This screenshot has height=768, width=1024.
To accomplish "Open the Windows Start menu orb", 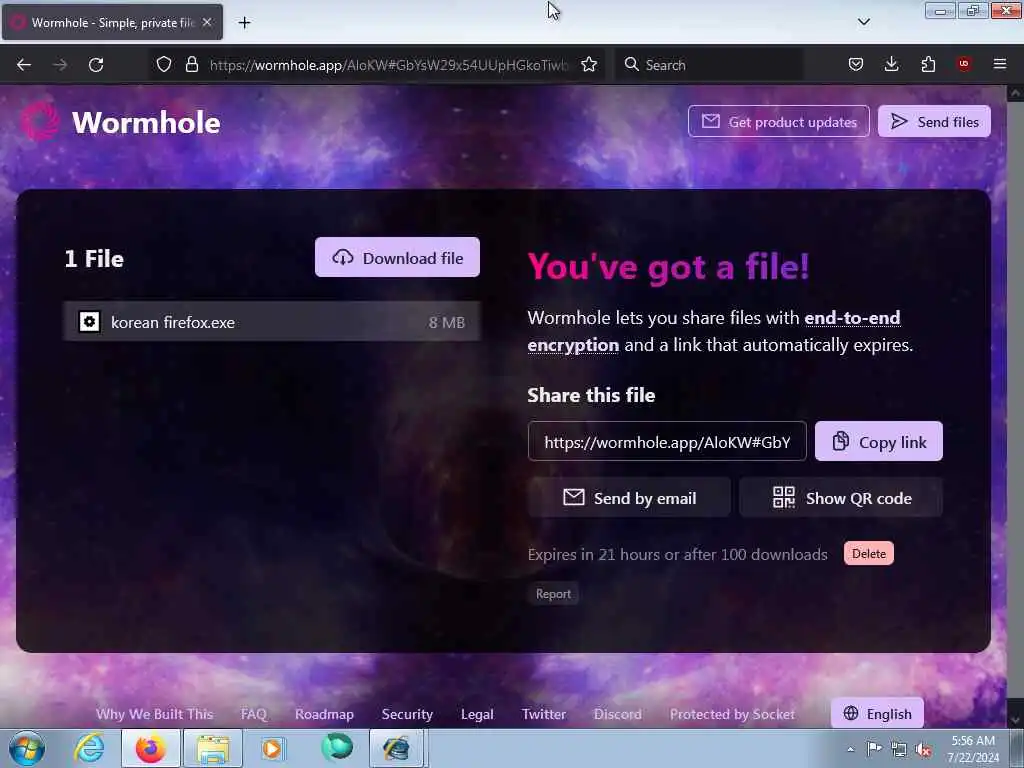I will (27, 748).
